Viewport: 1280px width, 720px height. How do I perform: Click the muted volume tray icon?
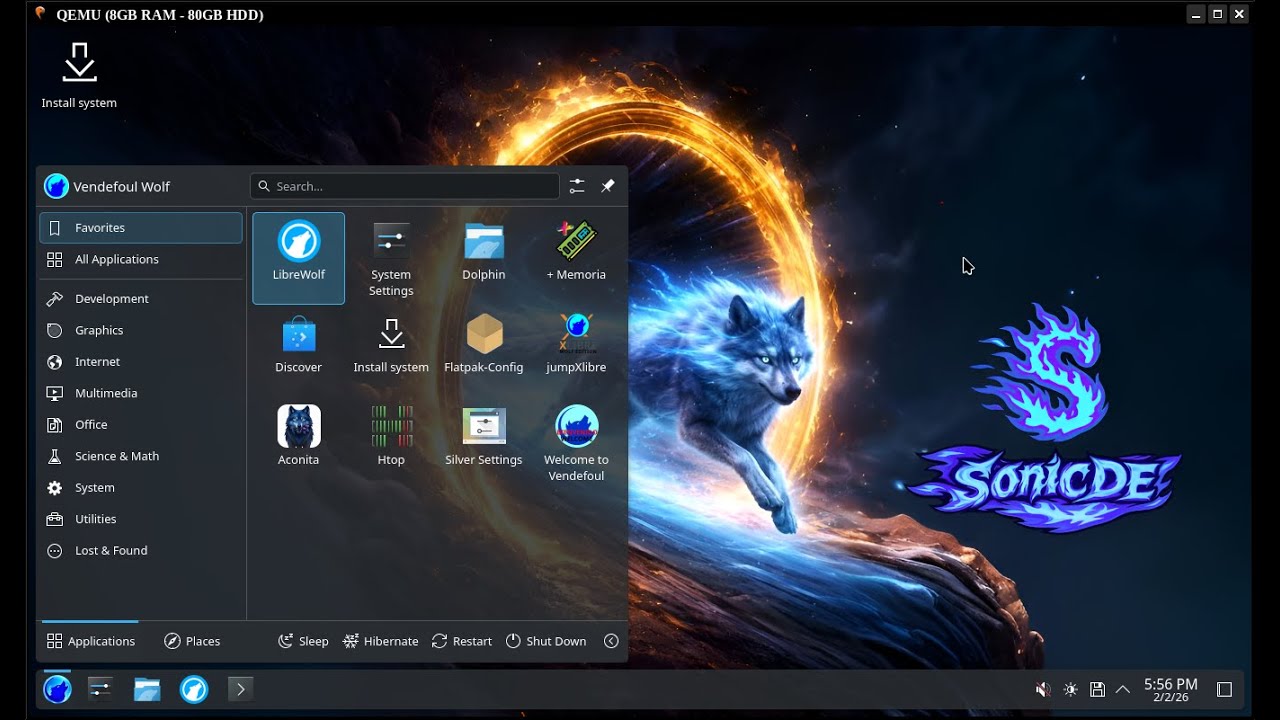pos(1043,689)
